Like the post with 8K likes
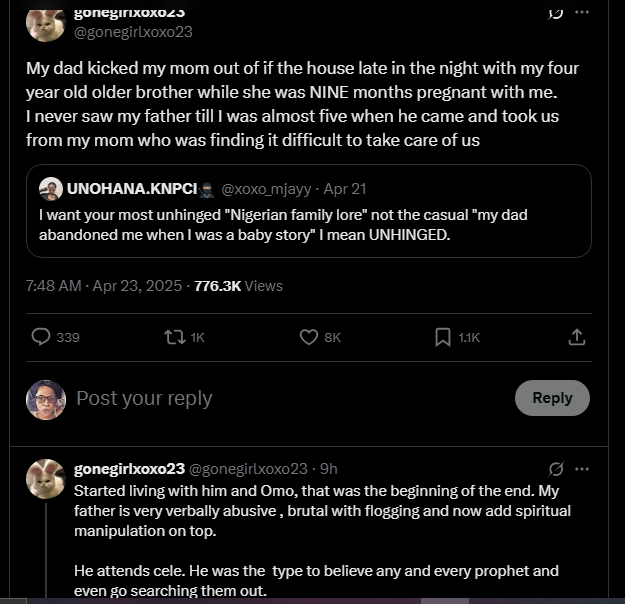 (x=310, y=338)
